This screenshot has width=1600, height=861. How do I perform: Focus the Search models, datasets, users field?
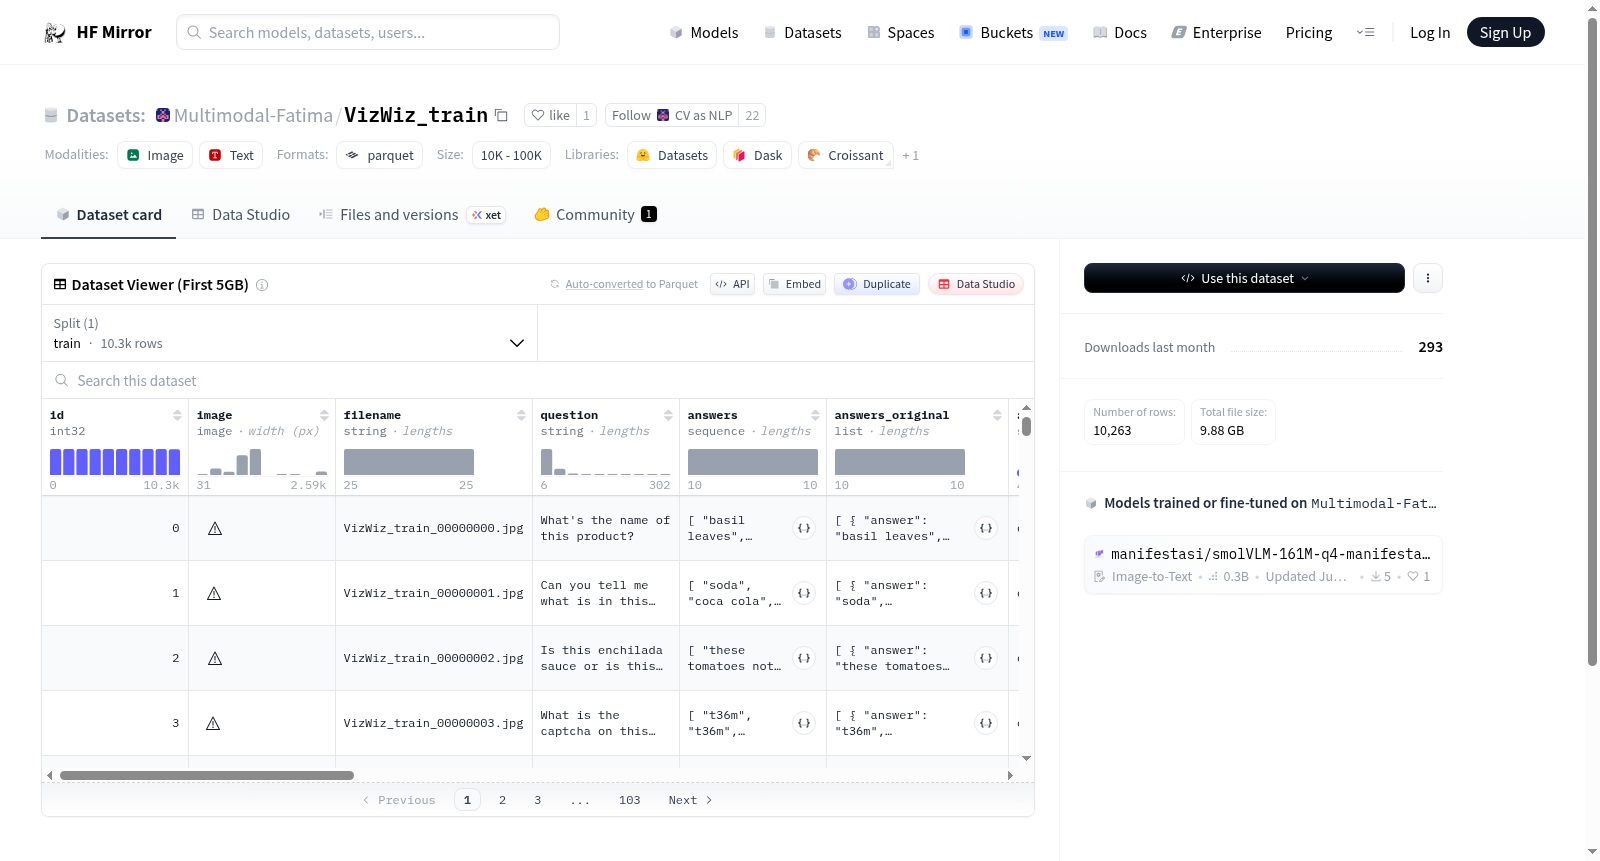pyautogui.click(x=368, y=33)
